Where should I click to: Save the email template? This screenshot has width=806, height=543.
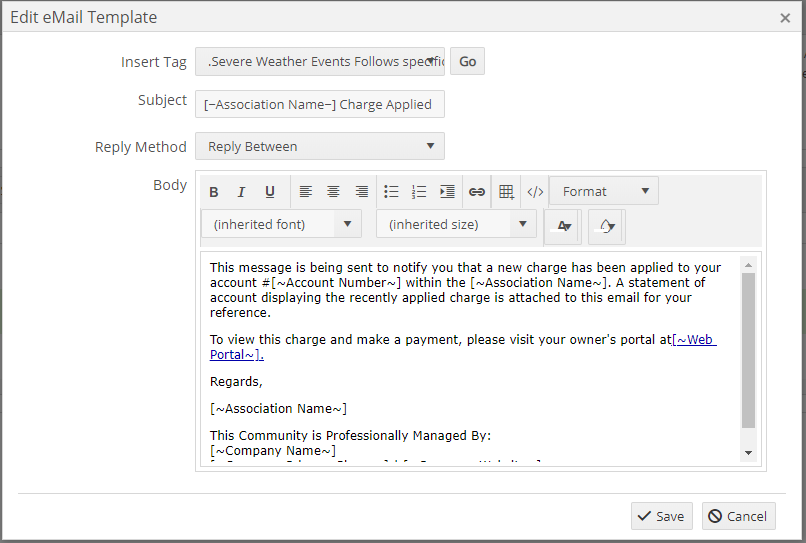pos(662,516)
